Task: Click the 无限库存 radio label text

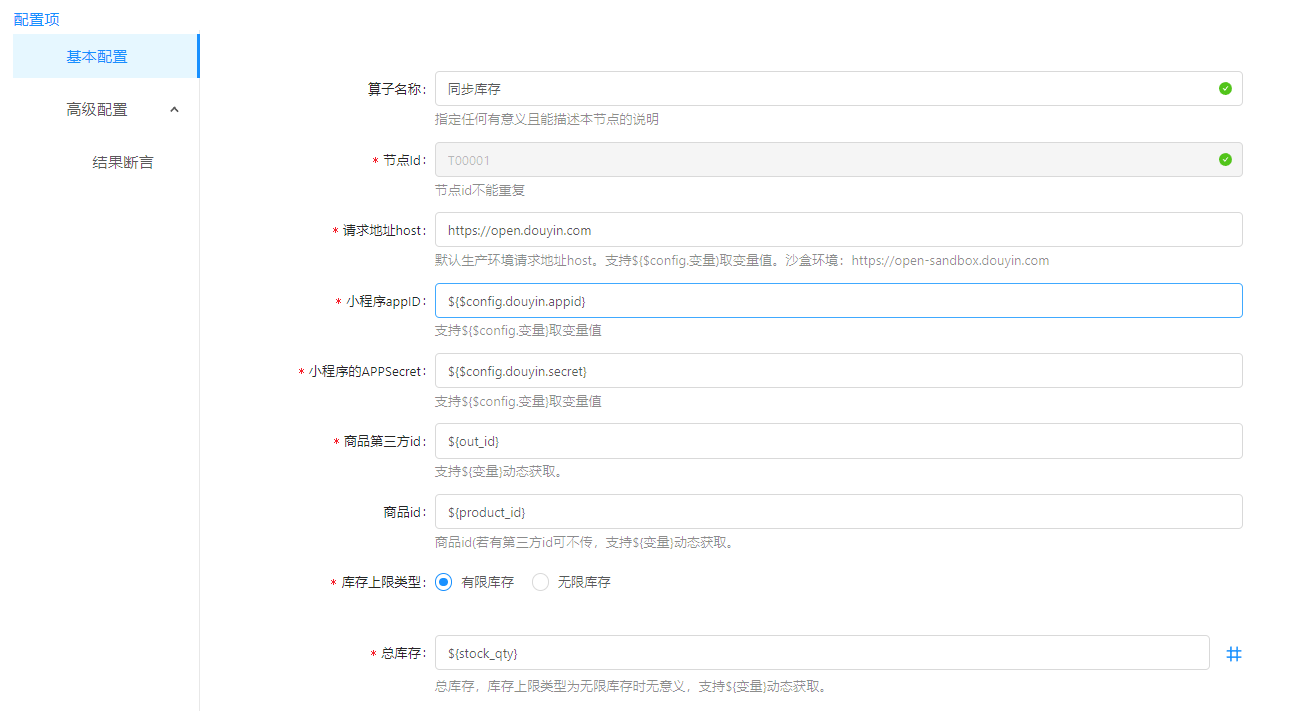Action: [584, 582]
